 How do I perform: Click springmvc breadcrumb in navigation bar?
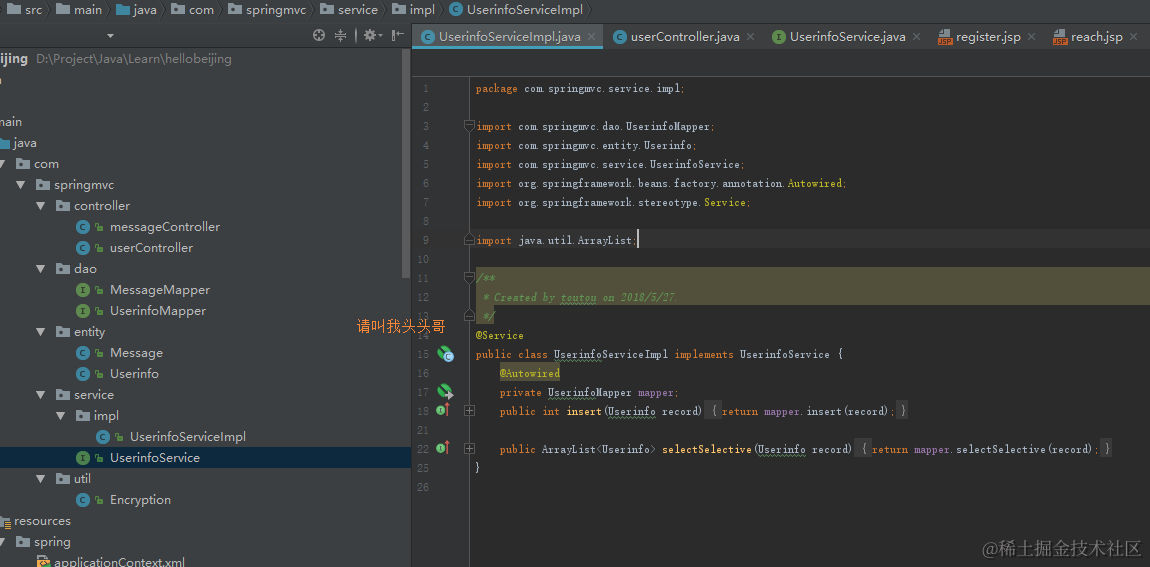tap(266, 10)
